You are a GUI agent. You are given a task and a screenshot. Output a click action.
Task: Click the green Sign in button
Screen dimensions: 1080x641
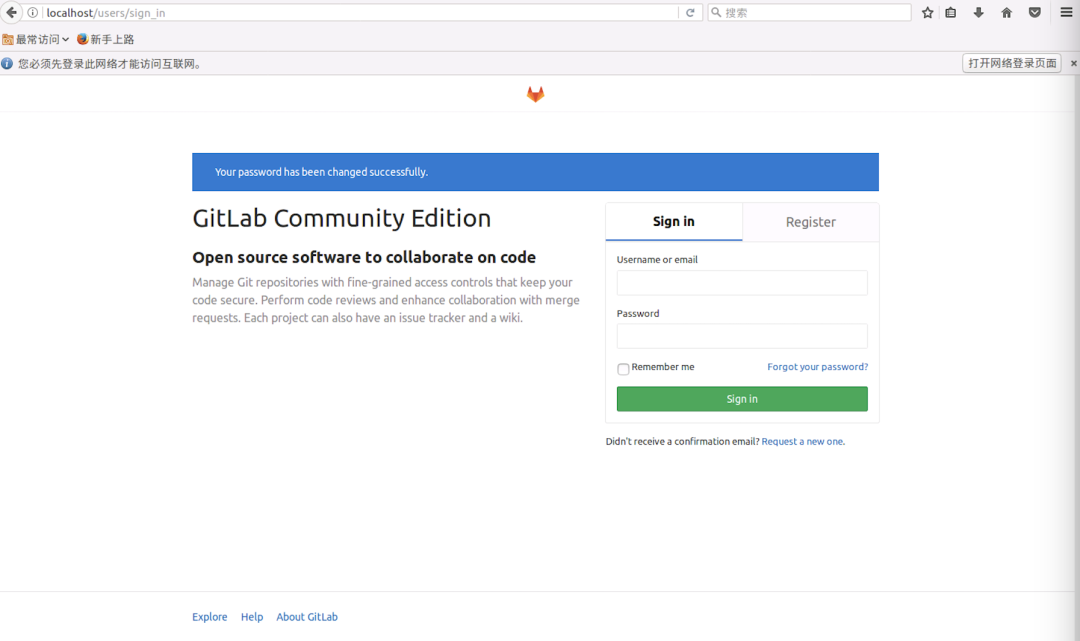742,399
